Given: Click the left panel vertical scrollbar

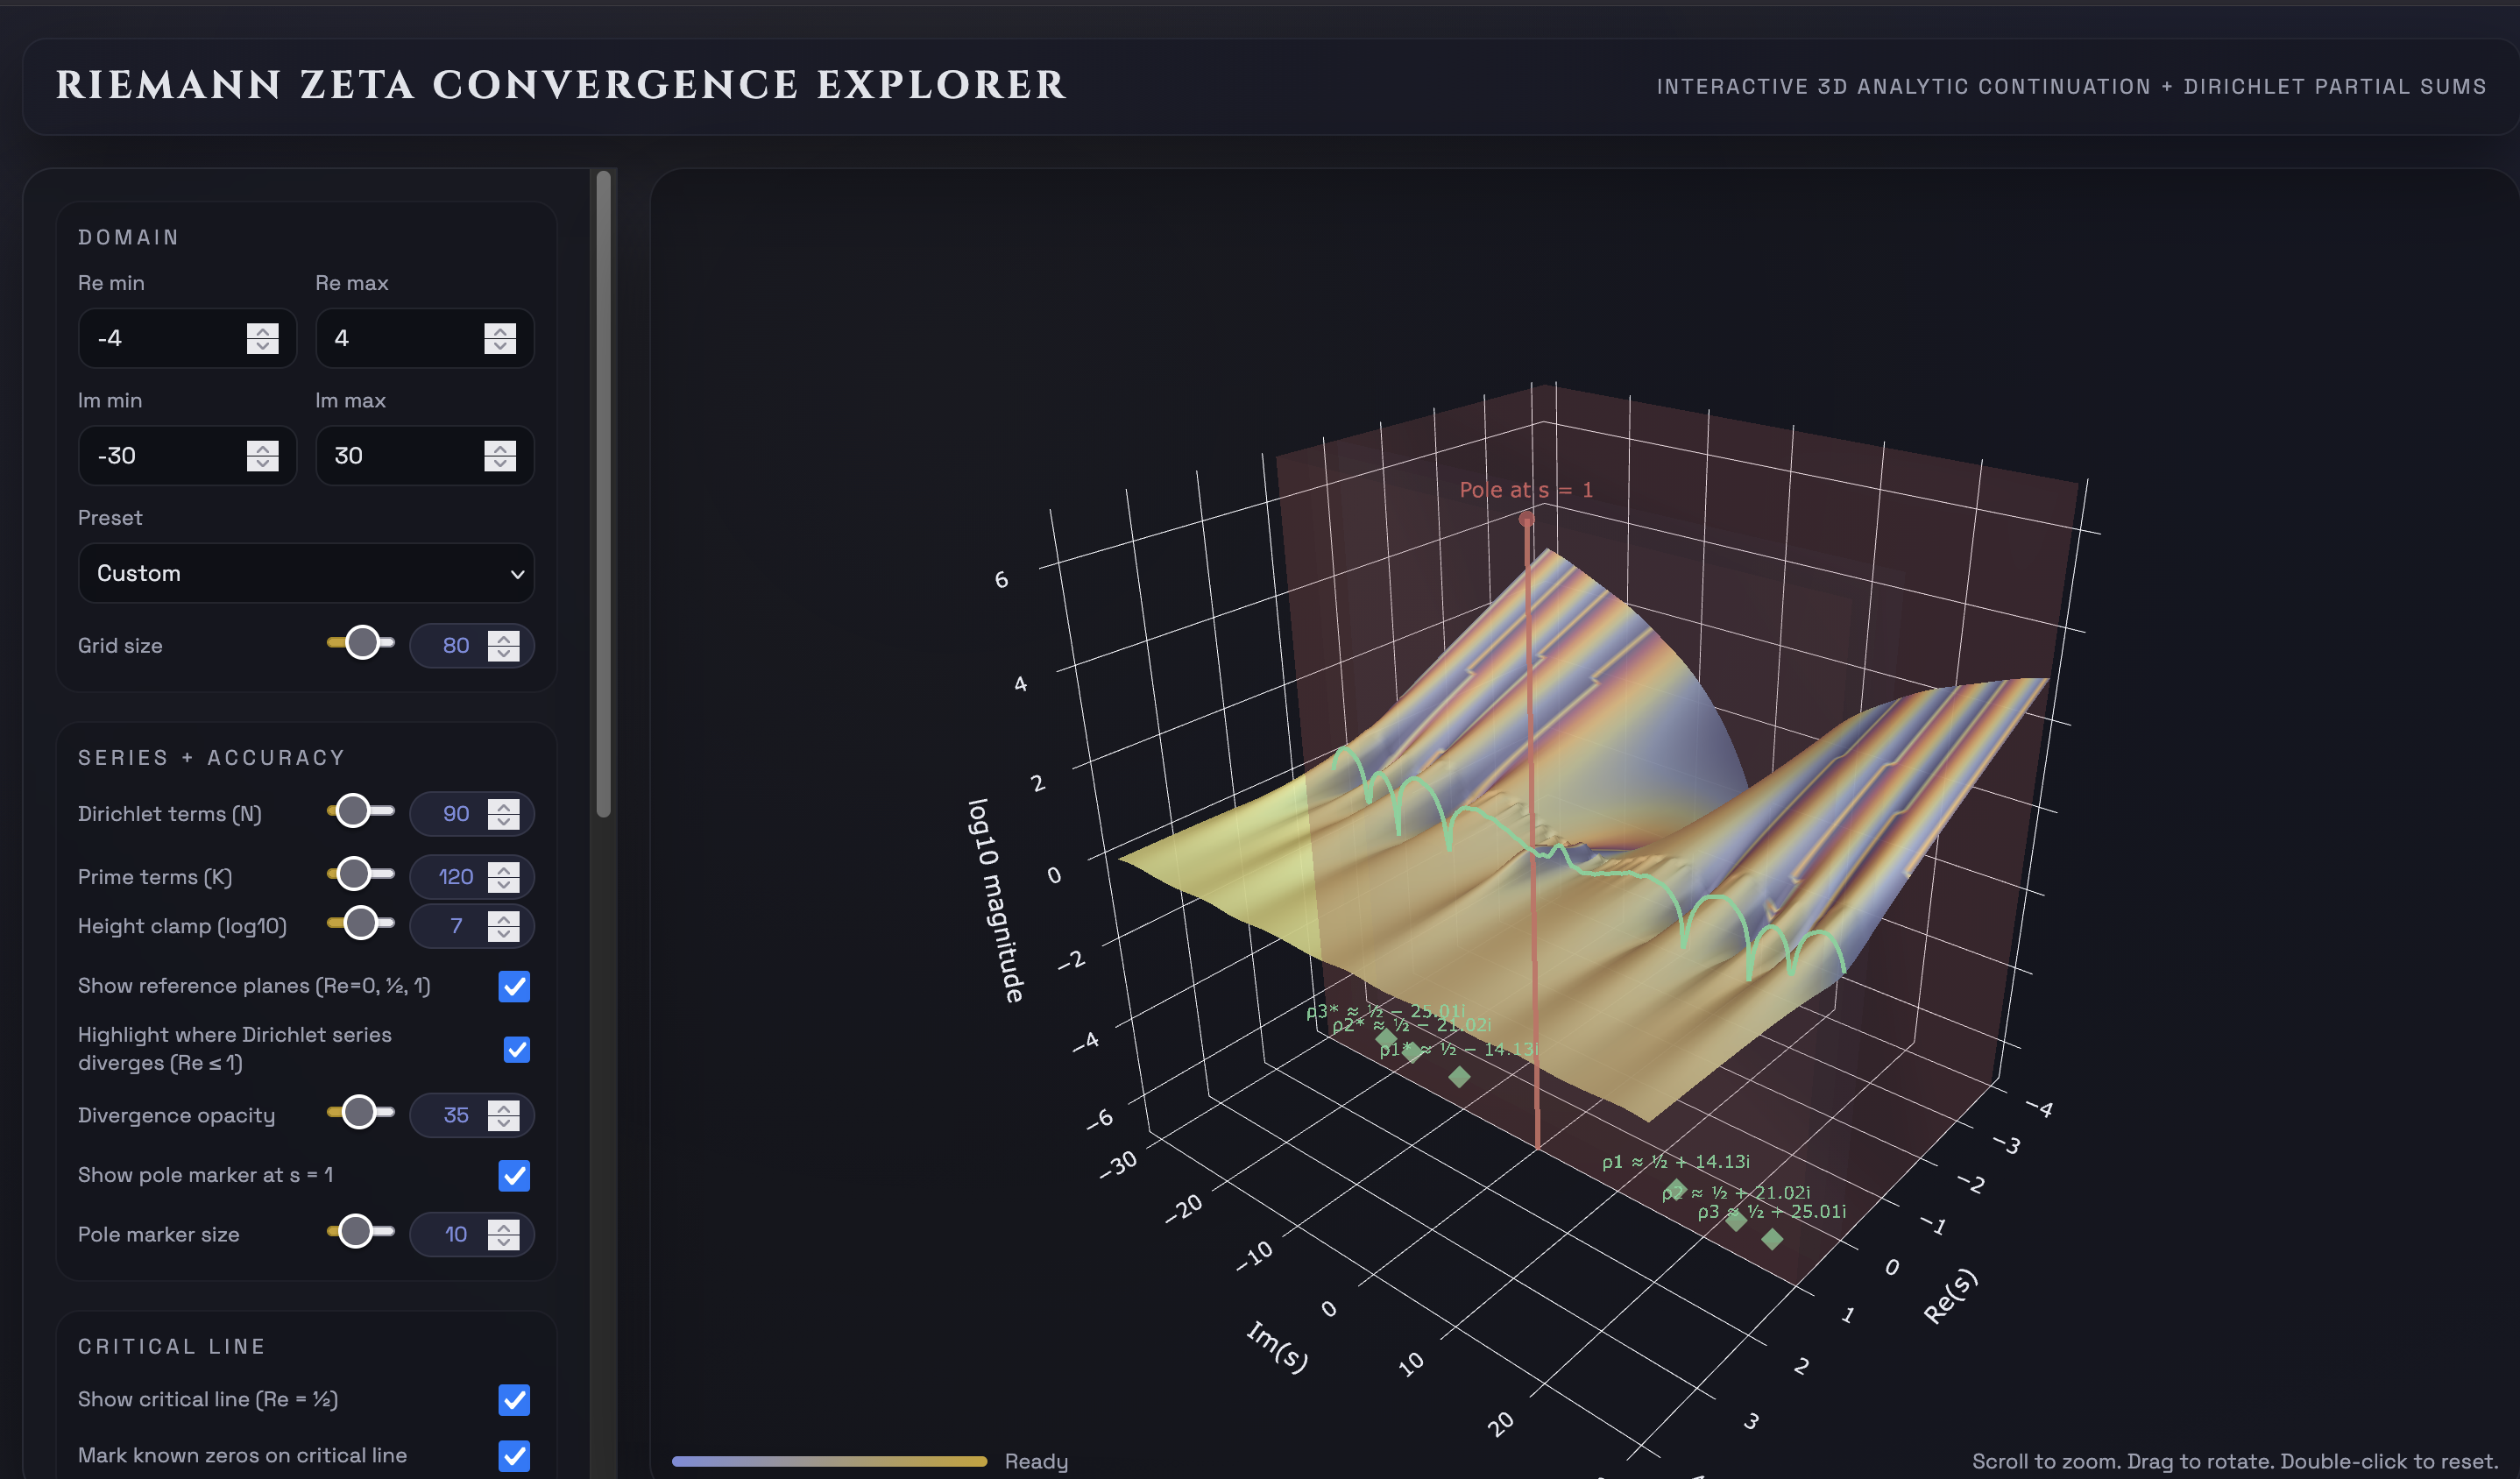Looking at the screenshot, I should pyautogui.click(x=603, y=494).
